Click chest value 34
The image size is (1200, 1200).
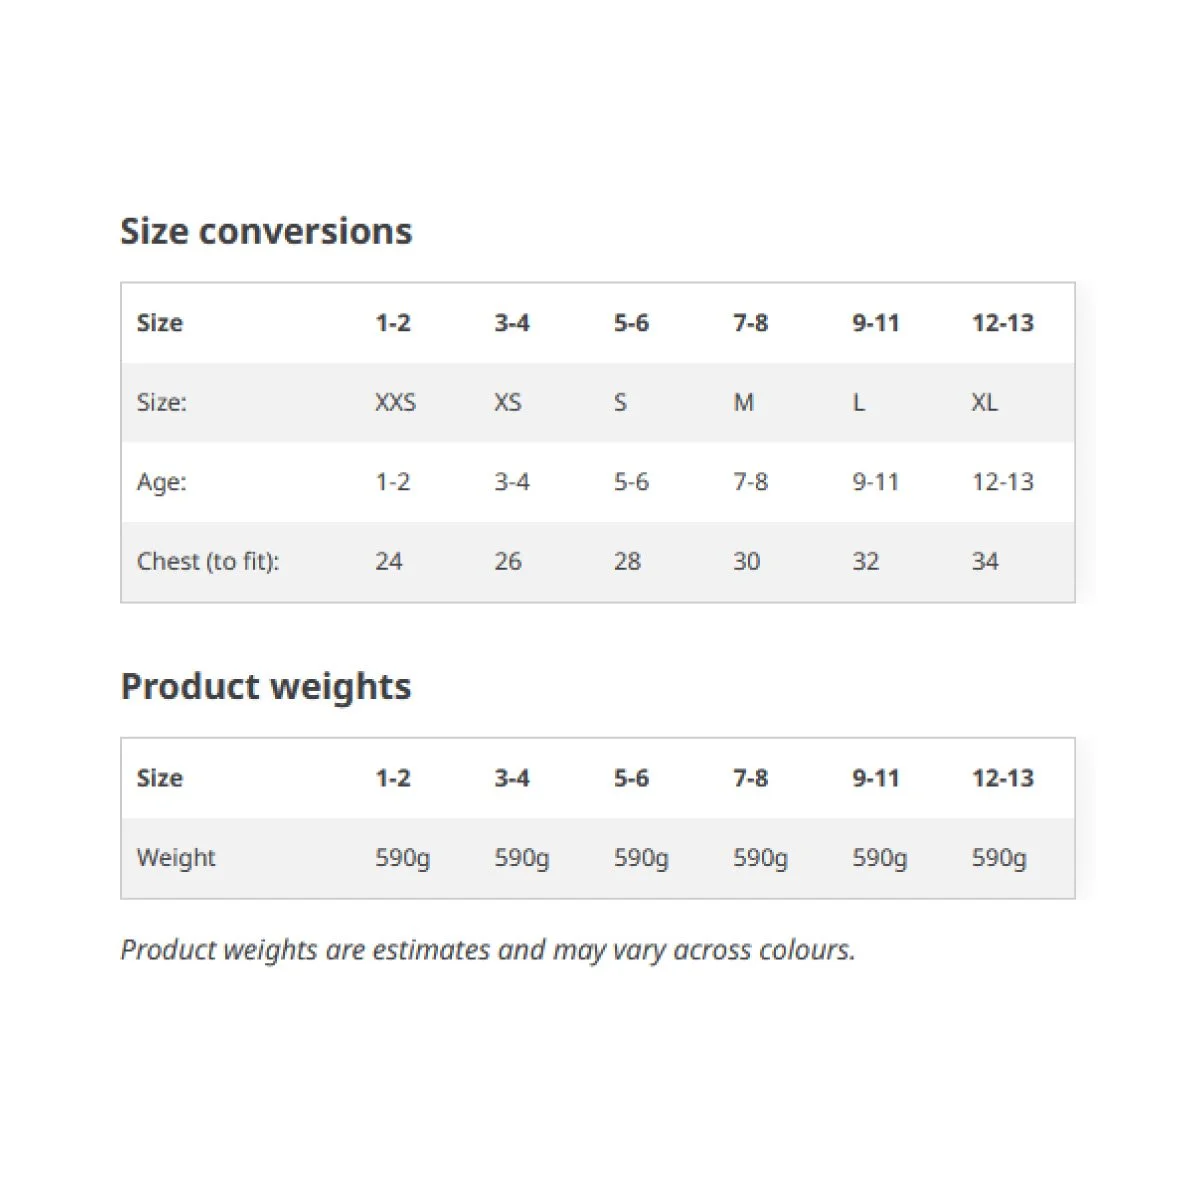pyautogui.click(x=985, y=561)
